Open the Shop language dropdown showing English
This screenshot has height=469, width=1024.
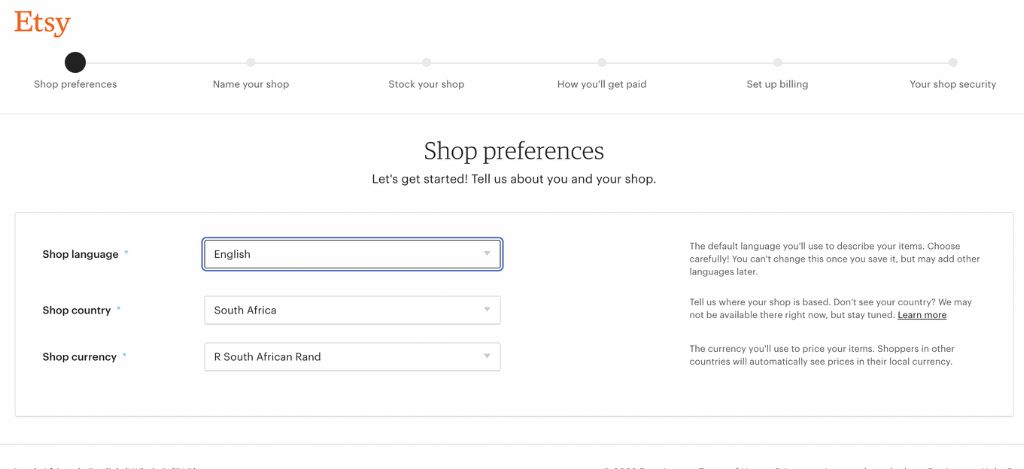point(352,254)
